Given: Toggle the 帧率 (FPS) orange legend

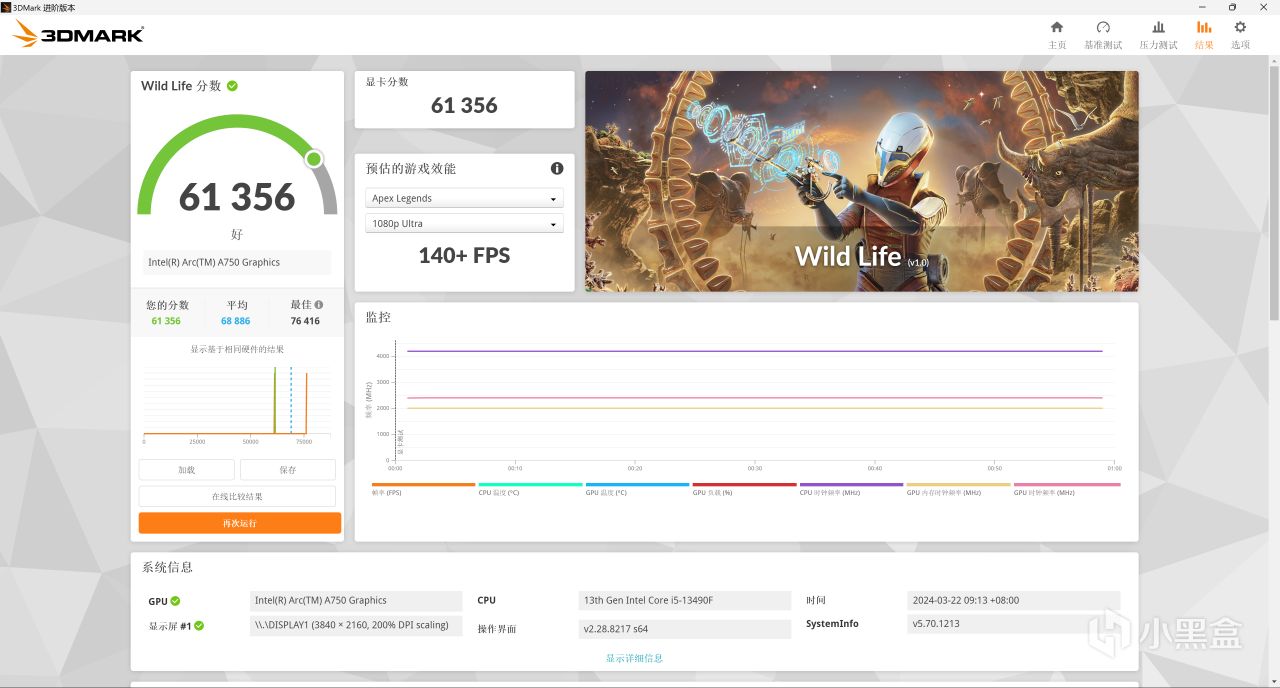Looking at the screenshot, I should point(423,489).
